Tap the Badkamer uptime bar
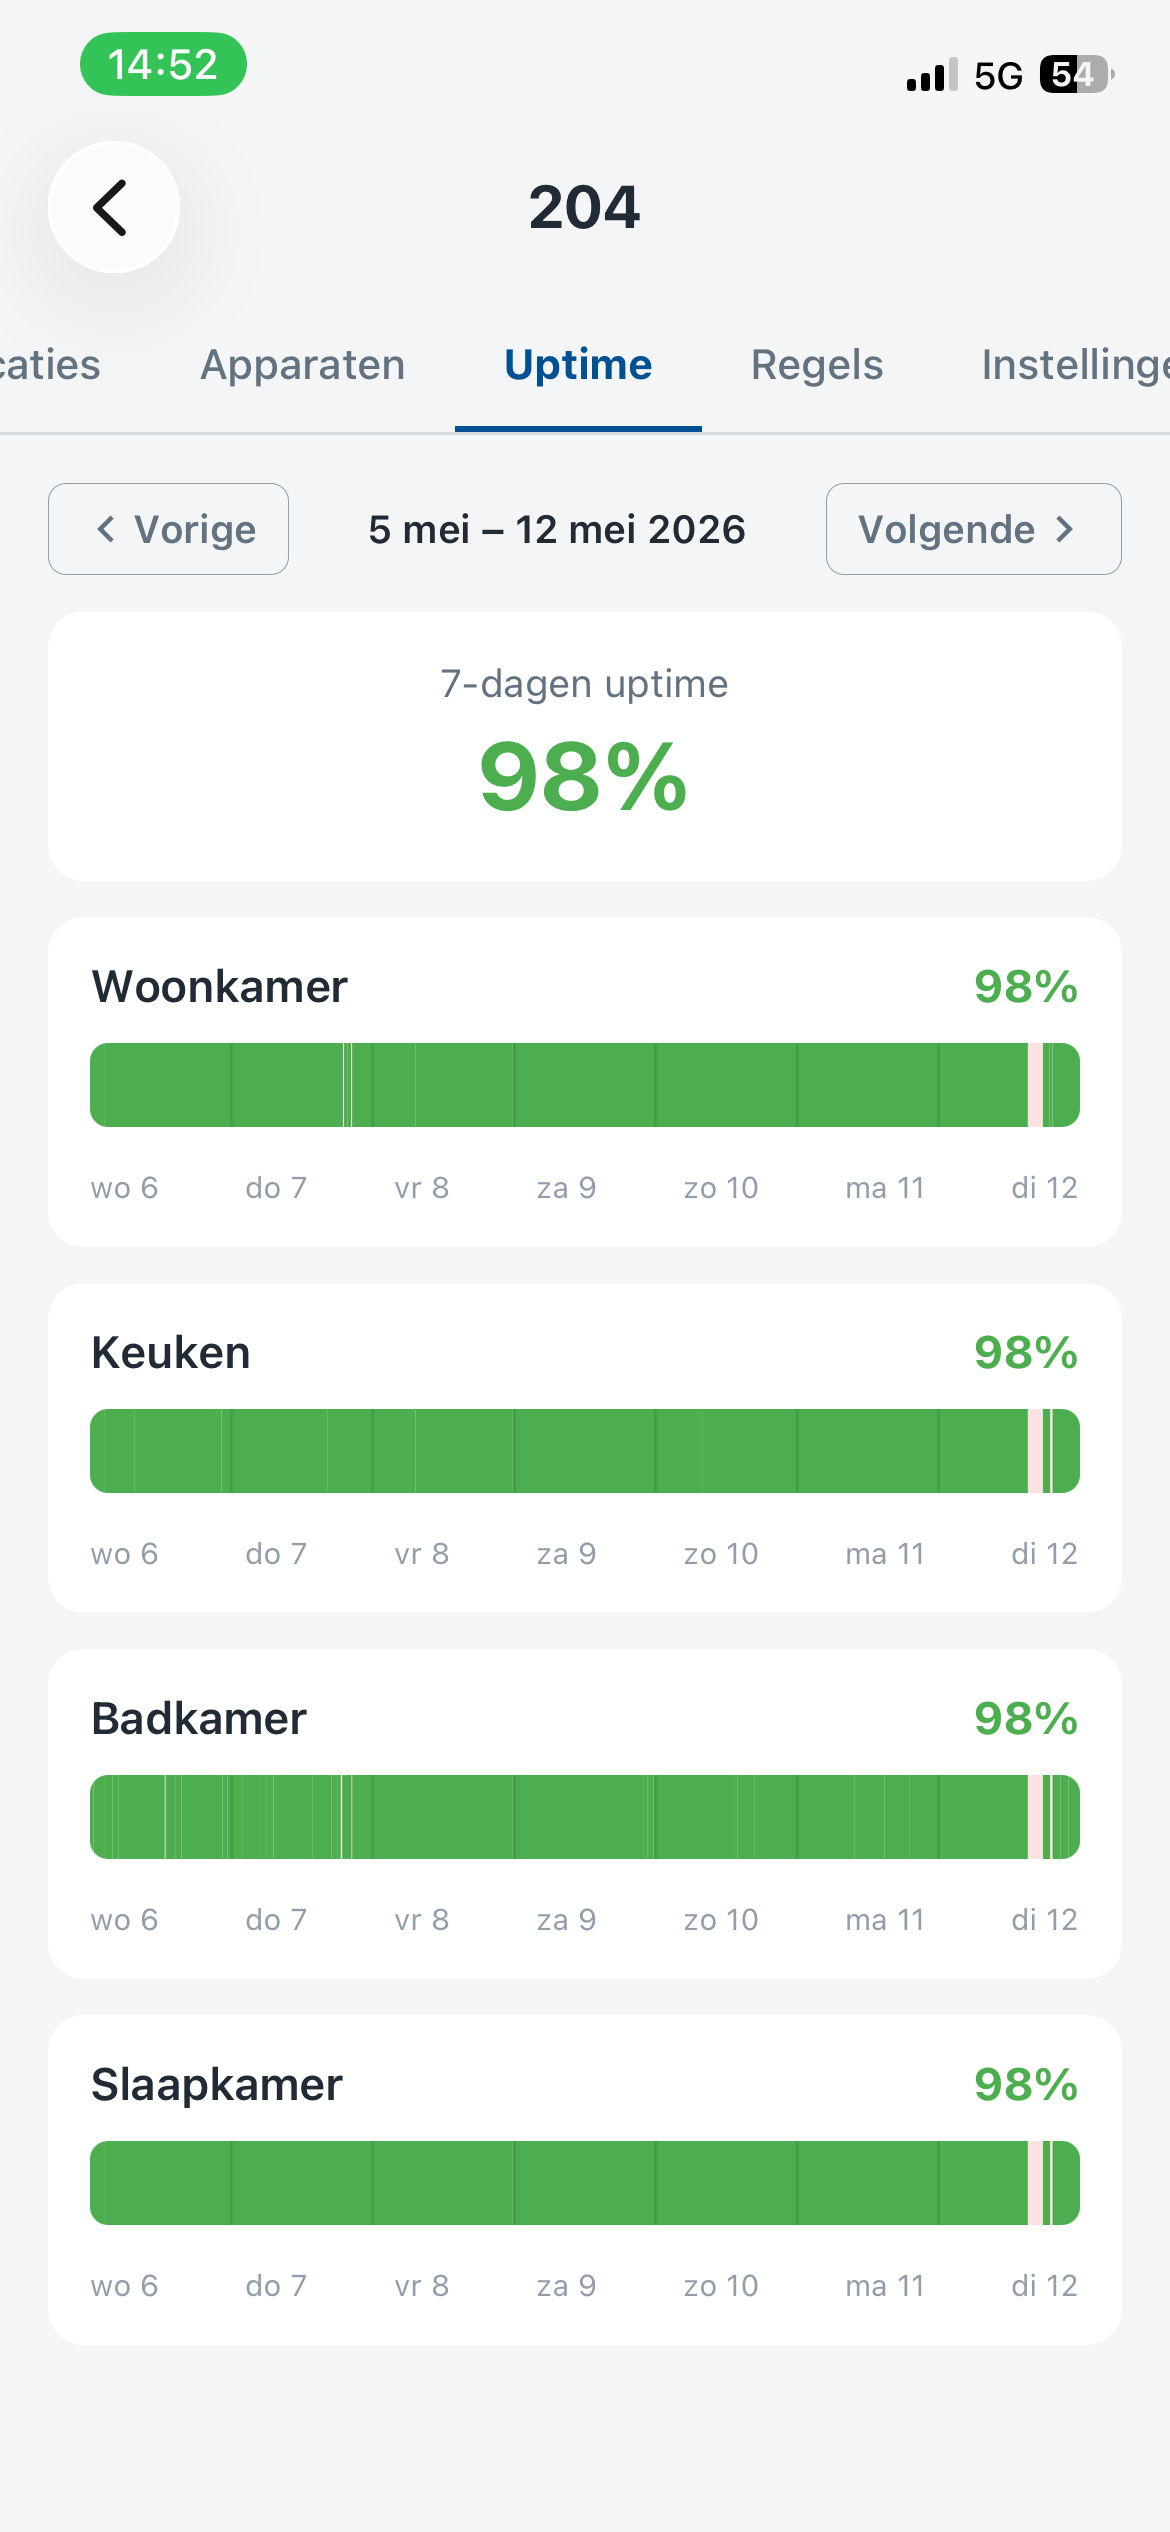Screen dimensions: 1170x2532 coord(585,1817)
